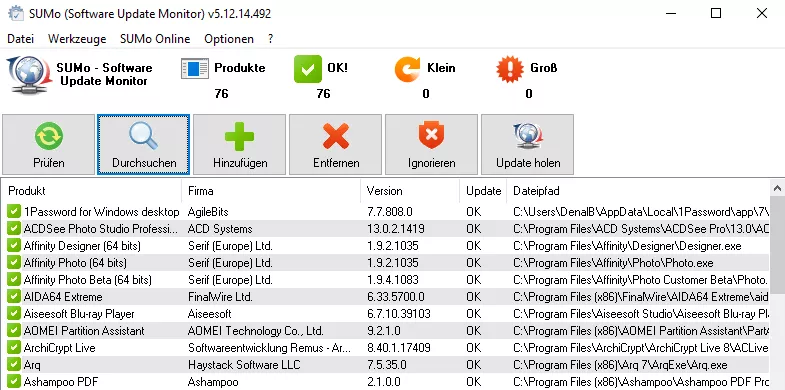Click the red X Entfernen icon
The height and width of the screenshot is (390, 785).
[336, 136]
